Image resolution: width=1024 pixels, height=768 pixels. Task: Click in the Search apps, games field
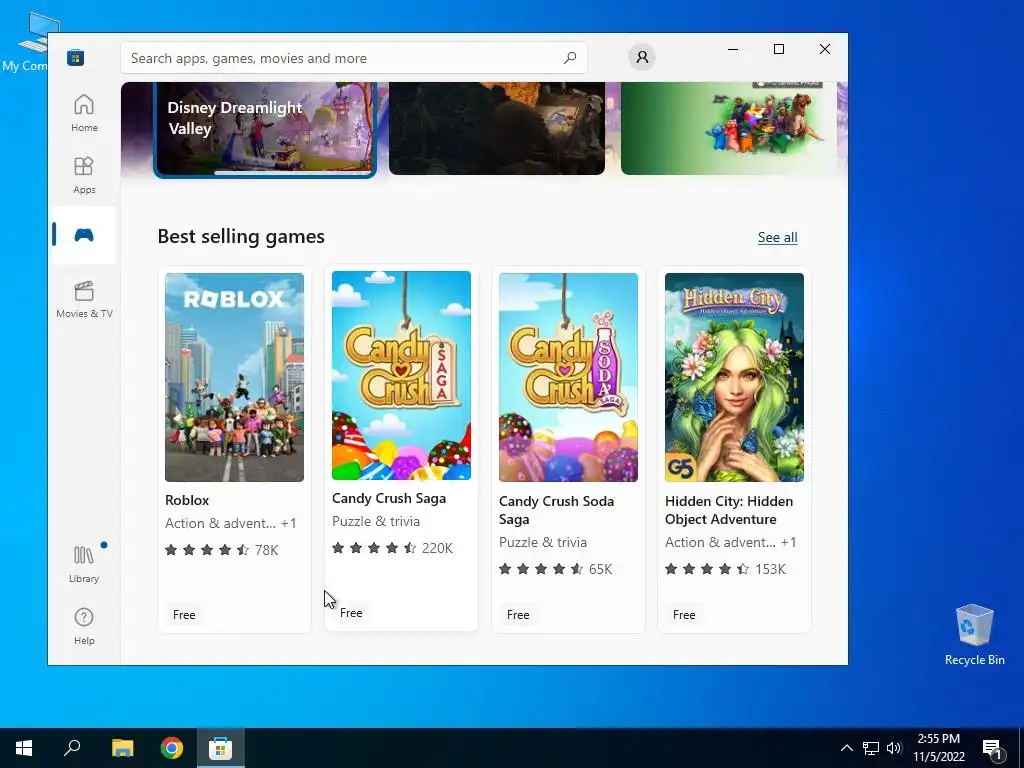coord(353,58)
